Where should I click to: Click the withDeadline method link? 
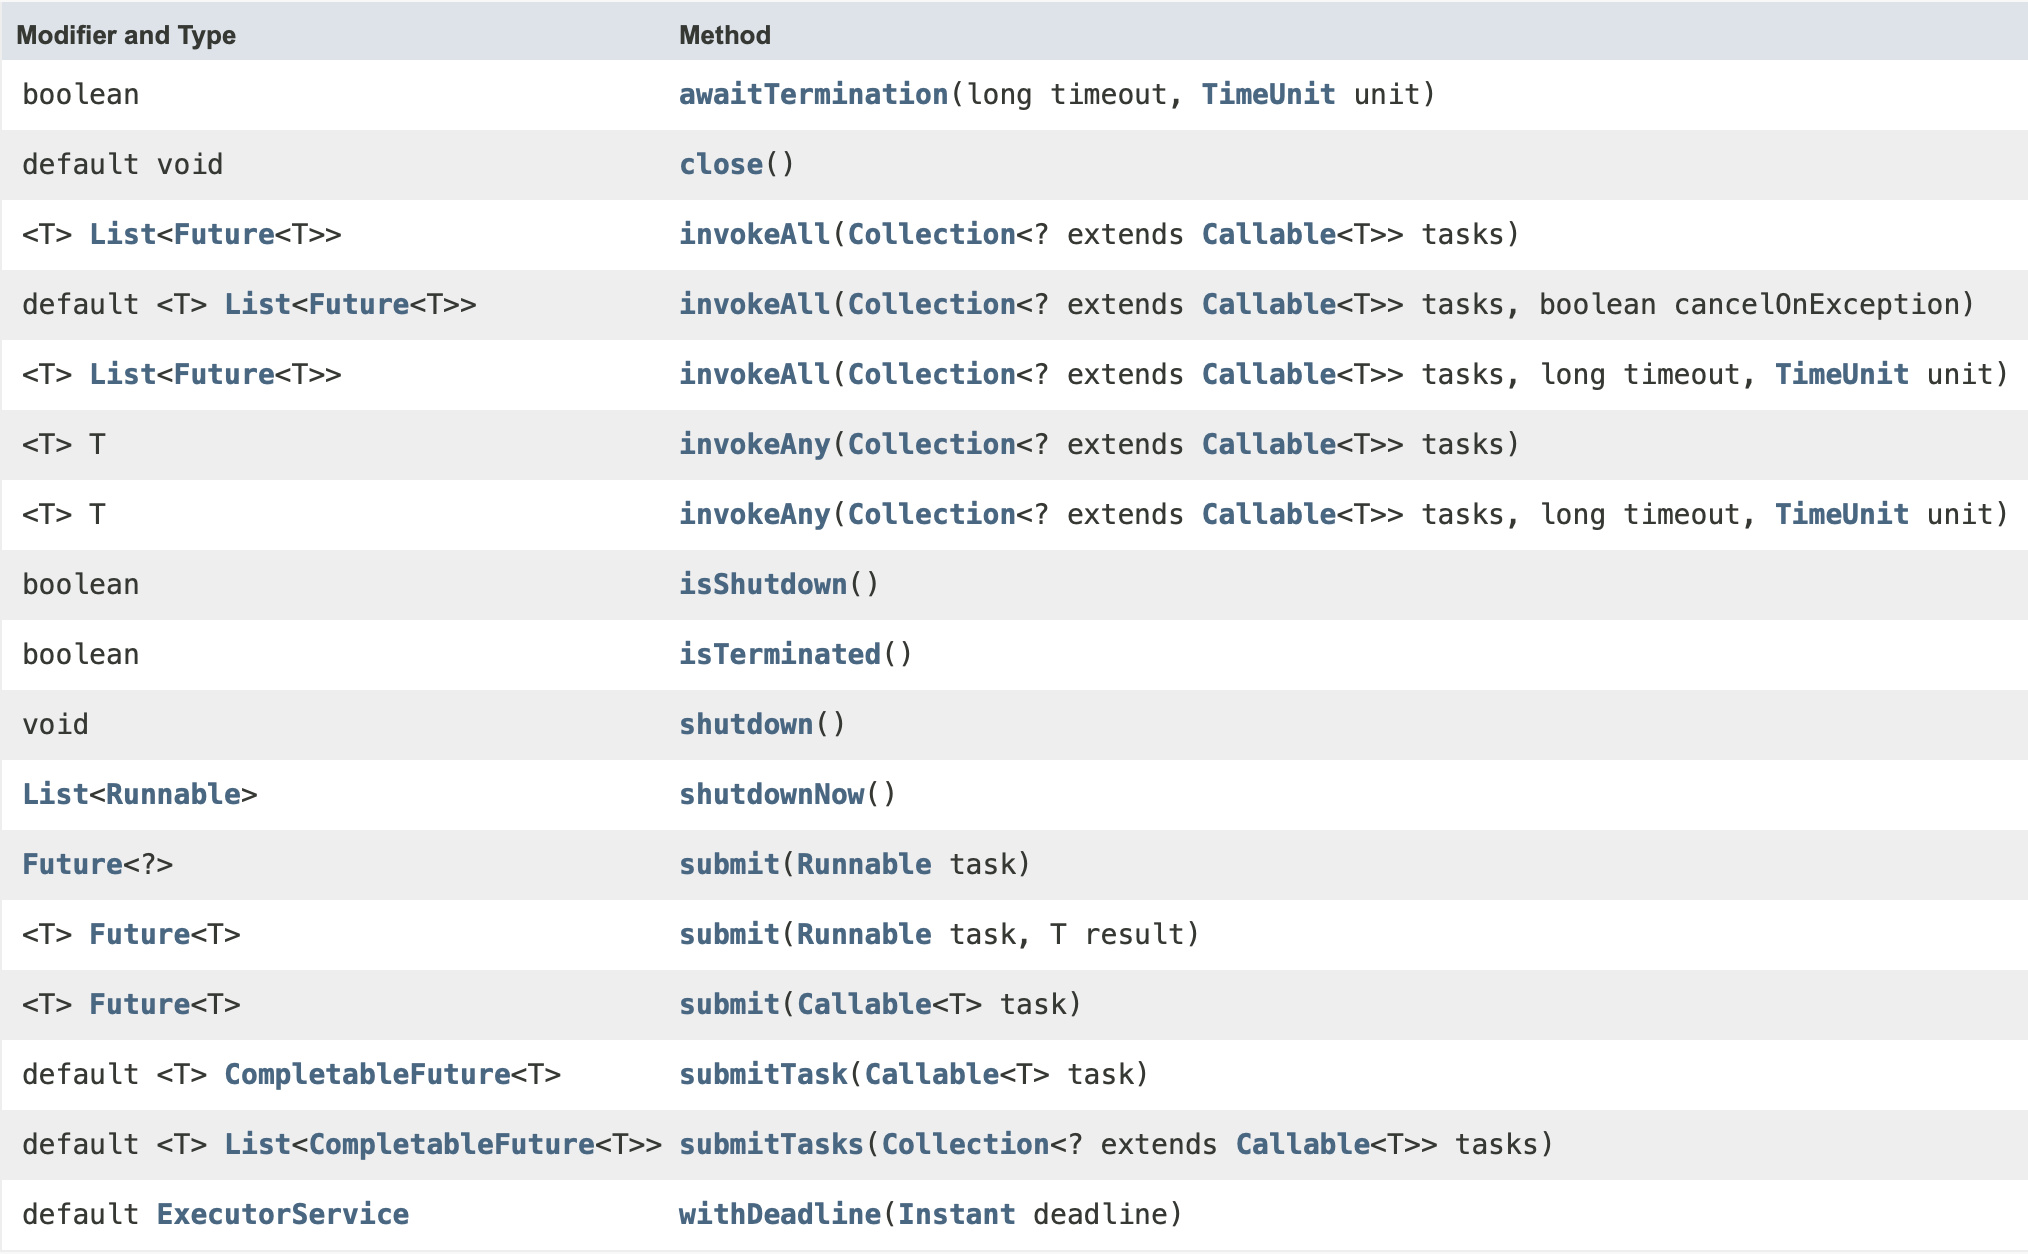(779, 1214)
